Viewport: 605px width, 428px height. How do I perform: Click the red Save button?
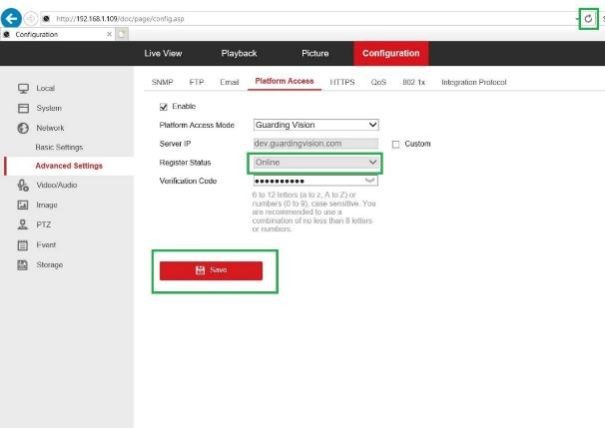(x=211, y=271)
